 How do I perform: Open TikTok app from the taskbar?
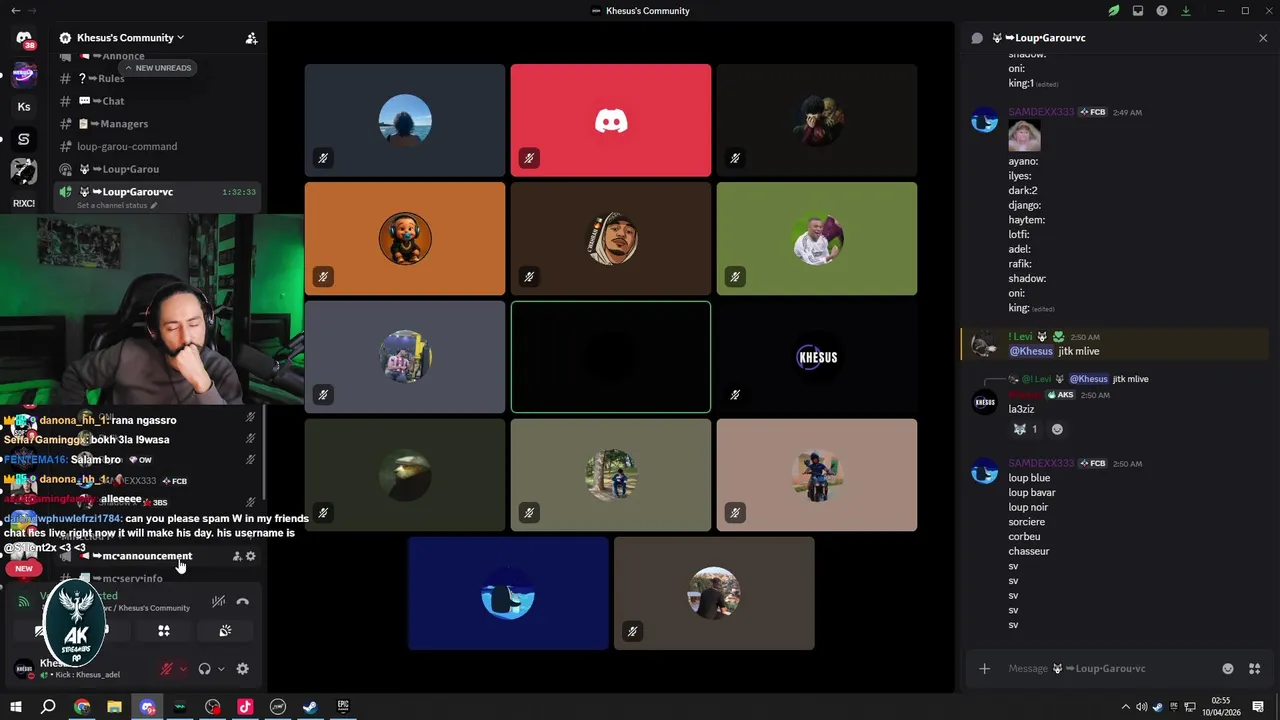(x=245, y=707)
